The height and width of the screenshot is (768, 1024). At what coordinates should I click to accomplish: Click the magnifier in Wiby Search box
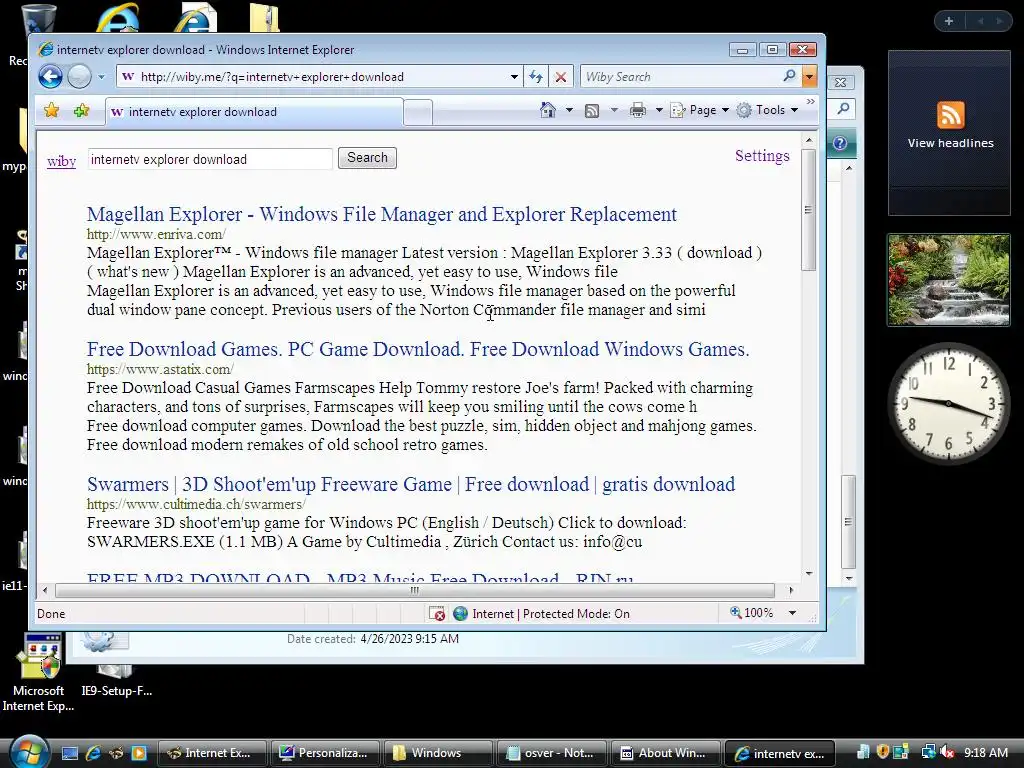[x=789, y=76]
